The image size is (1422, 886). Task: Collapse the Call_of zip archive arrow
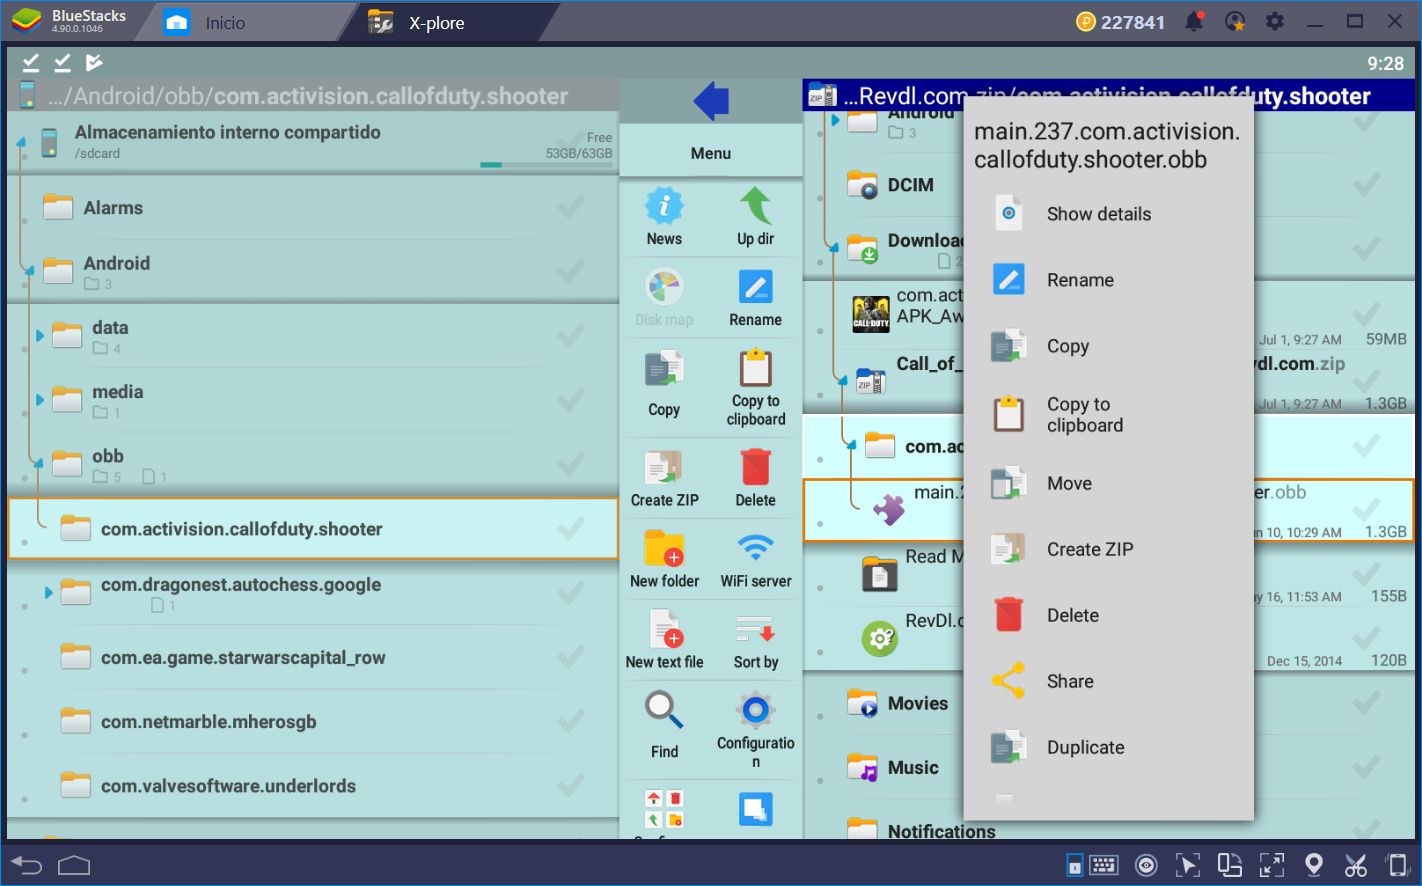coord(841,379)
